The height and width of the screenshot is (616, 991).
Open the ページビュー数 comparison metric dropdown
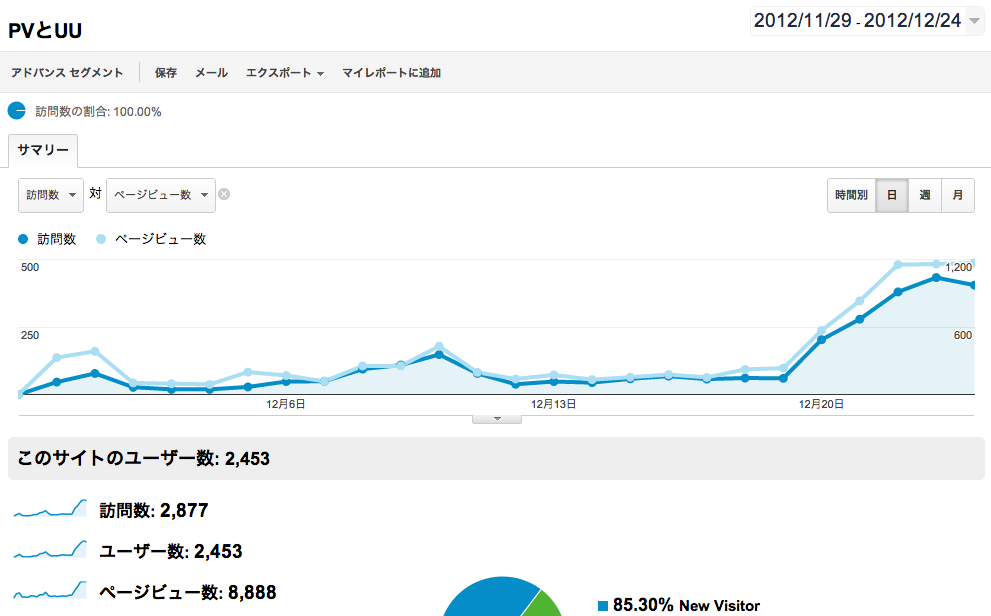click(161, 195)
